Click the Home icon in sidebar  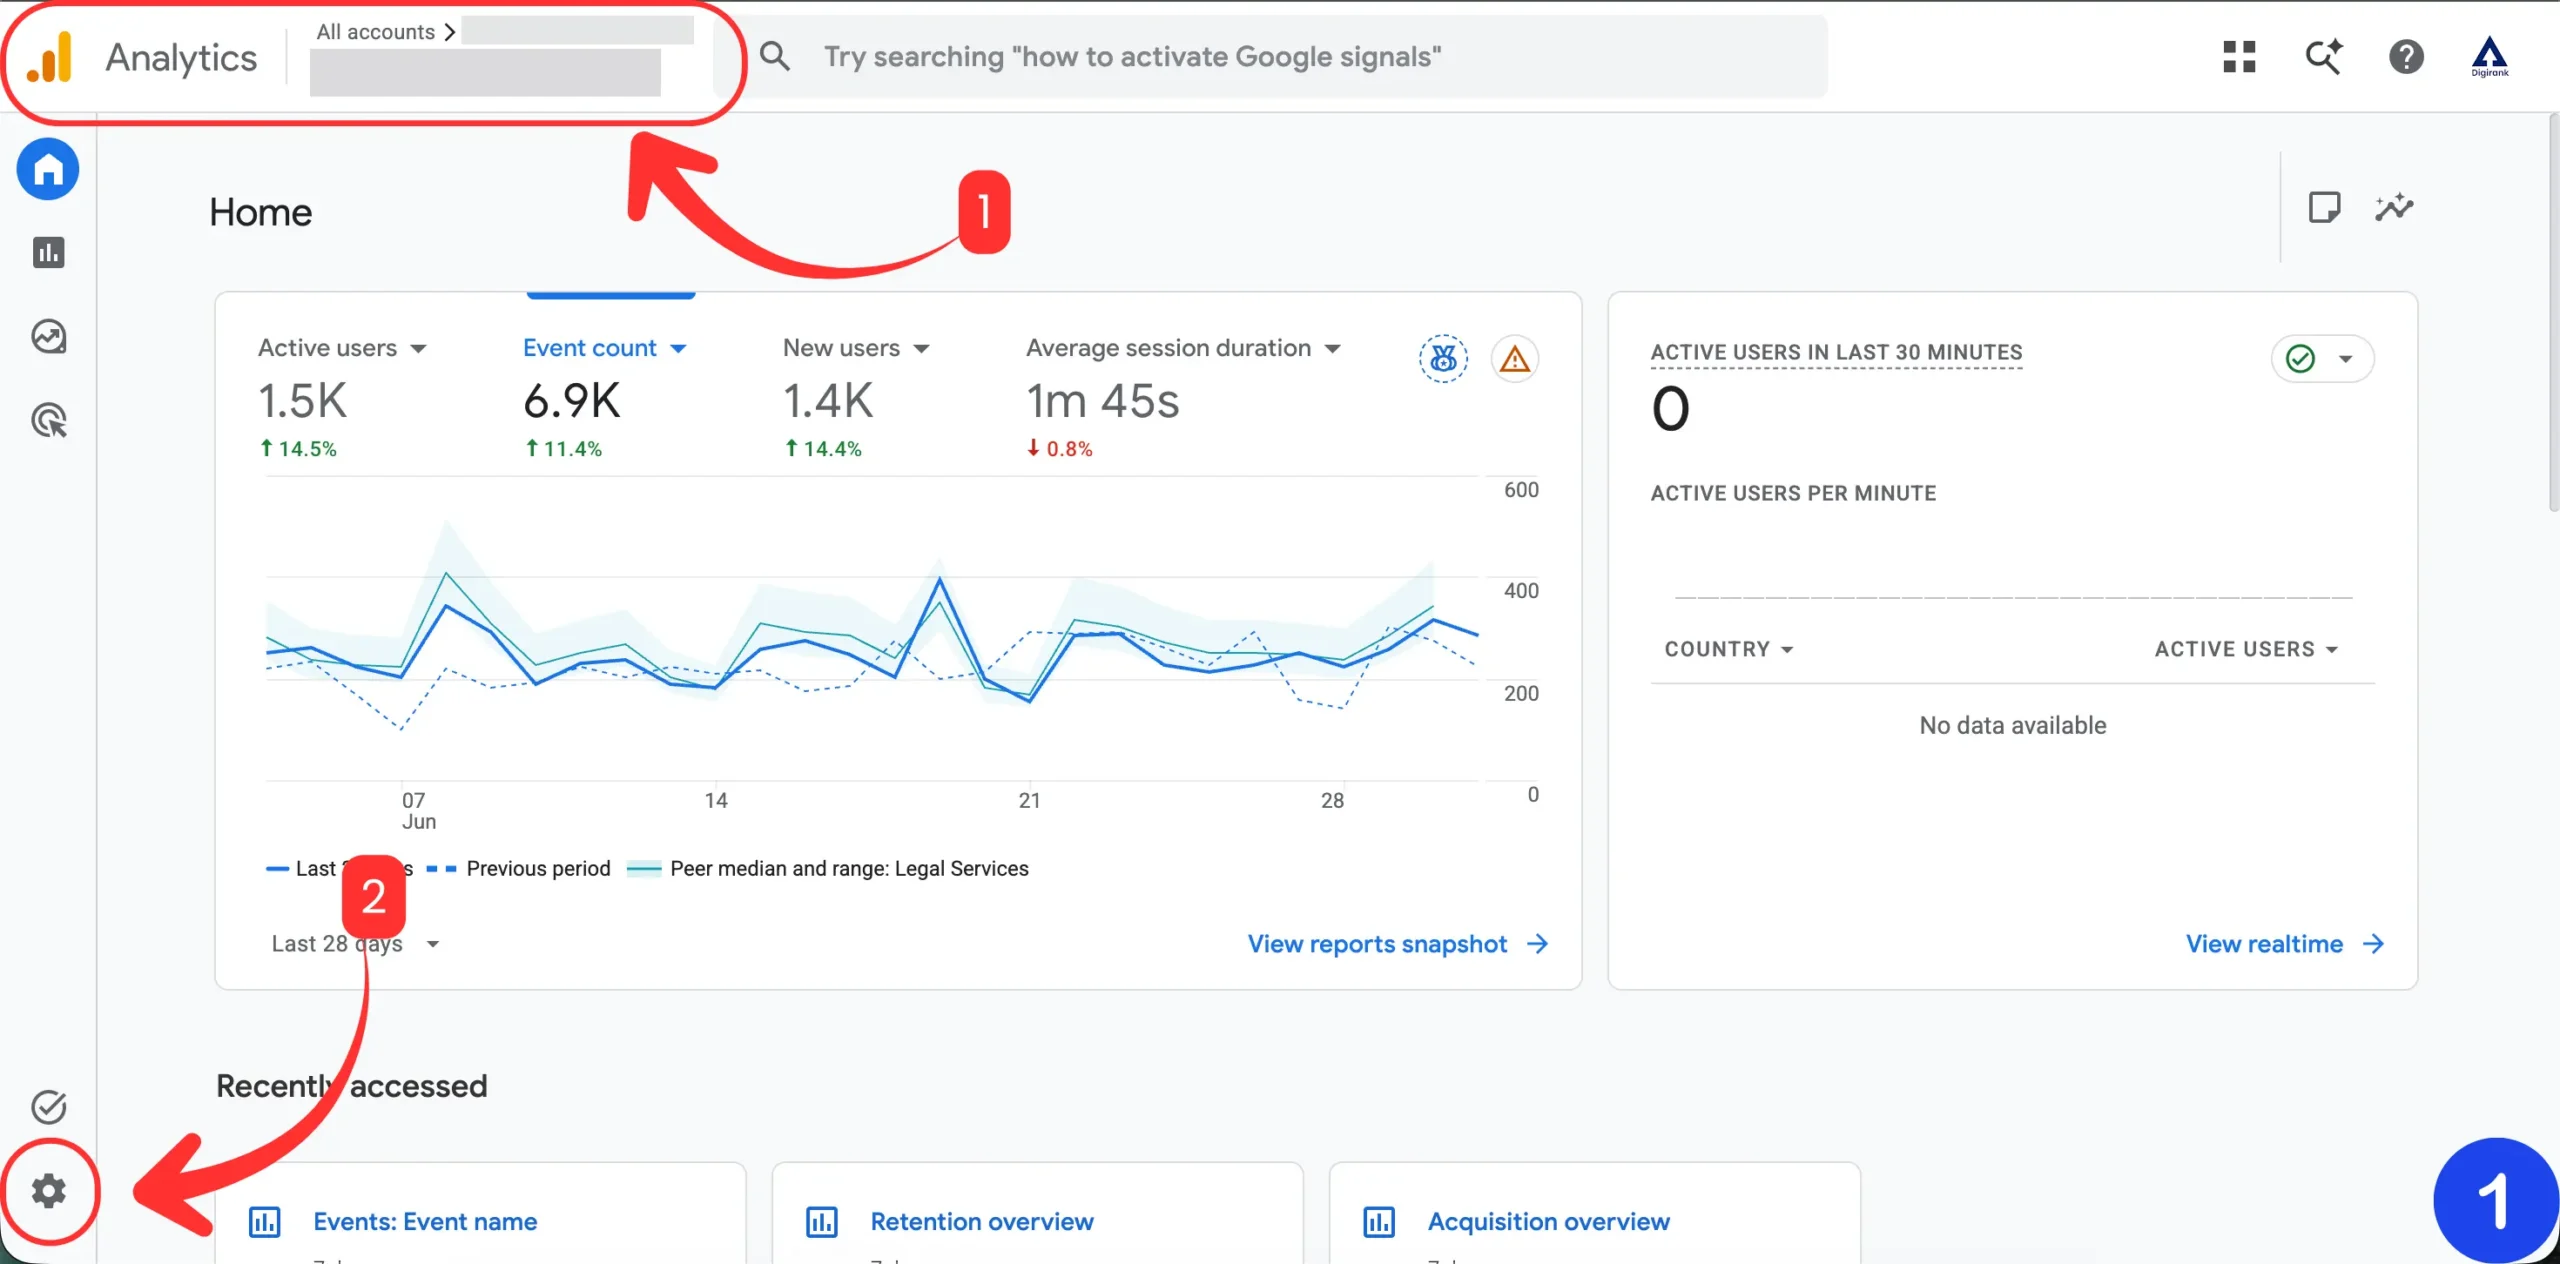[x=48, y=169]
